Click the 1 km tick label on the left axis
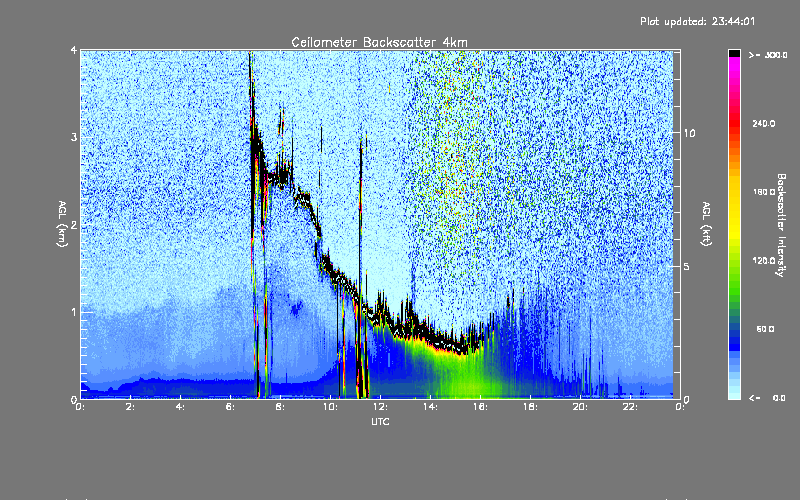 (x=74, y=312)
